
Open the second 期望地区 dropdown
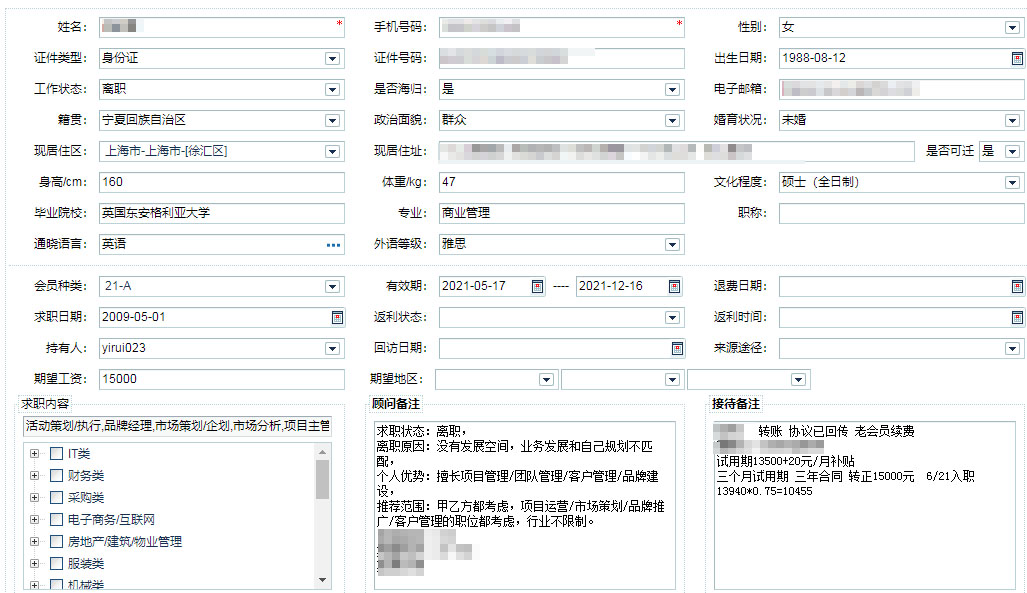pos(672,379)
